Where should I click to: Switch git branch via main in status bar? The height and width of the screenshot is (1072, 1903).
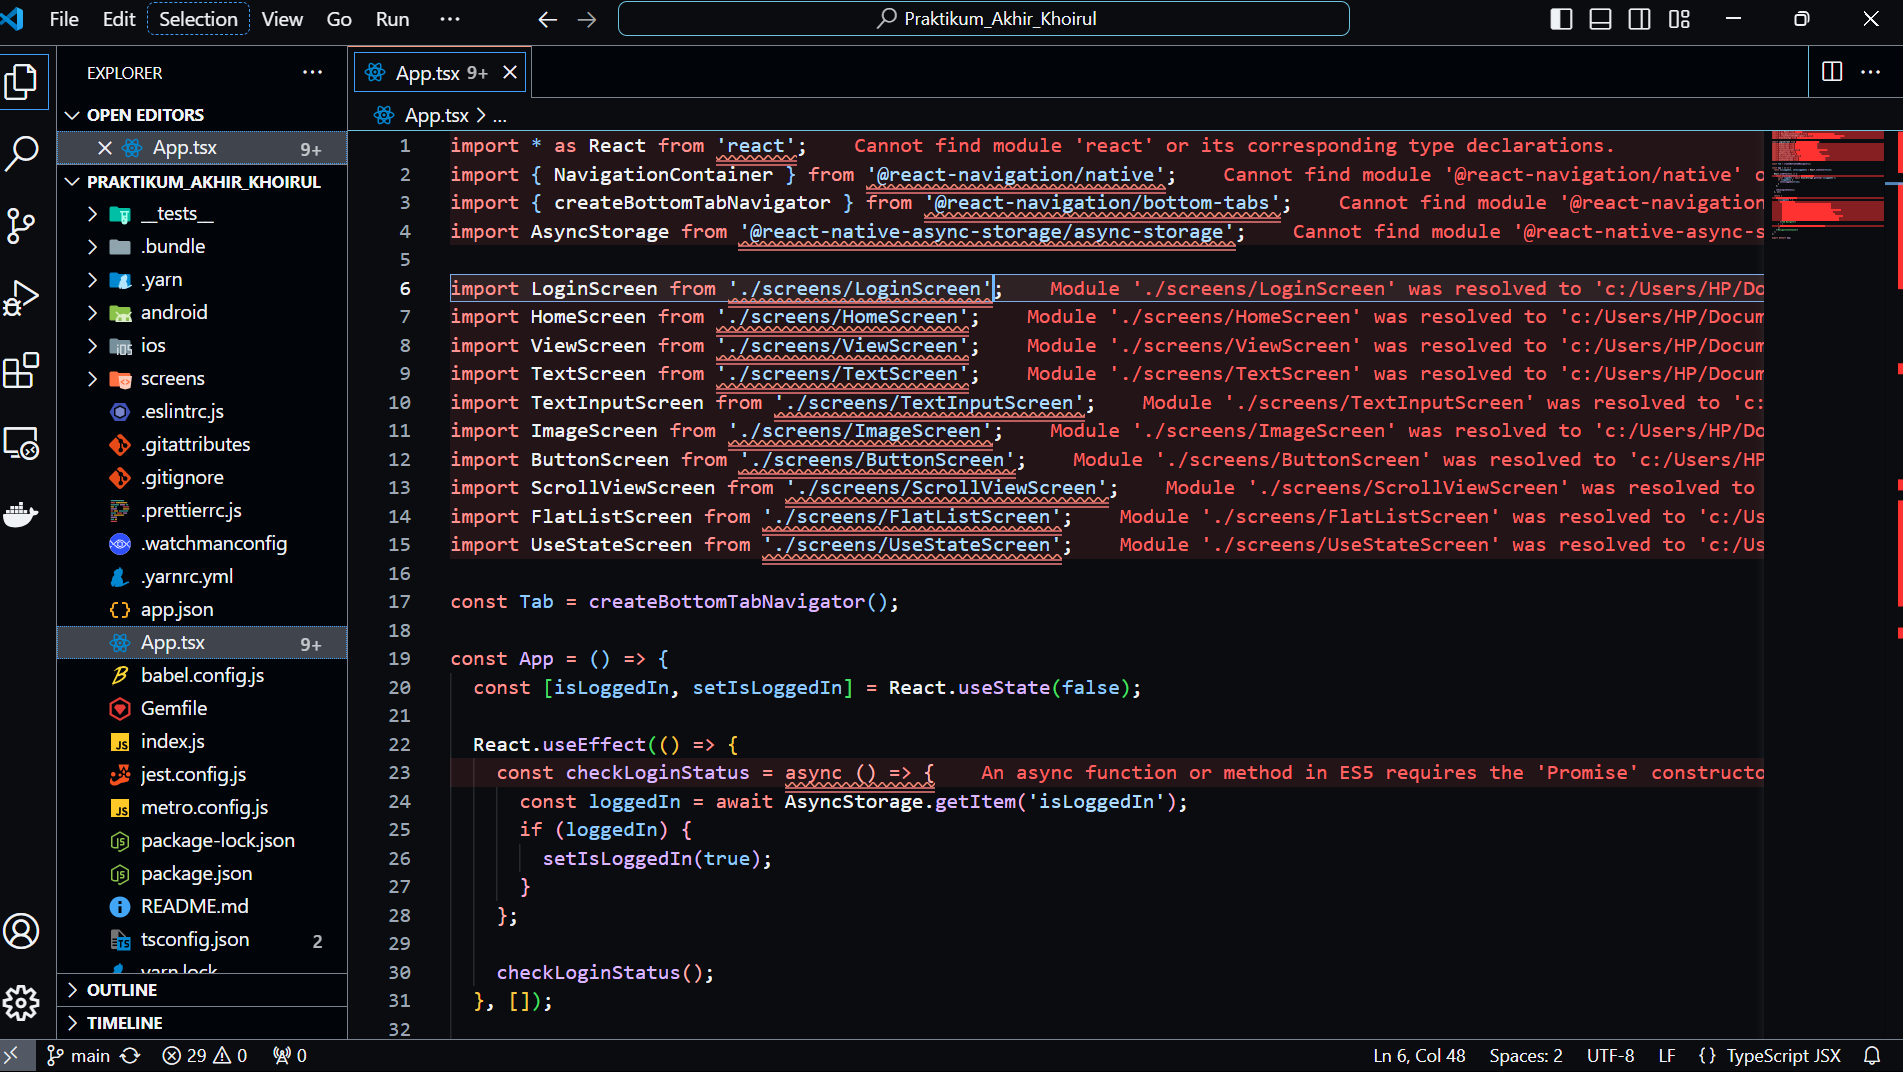79,1055
